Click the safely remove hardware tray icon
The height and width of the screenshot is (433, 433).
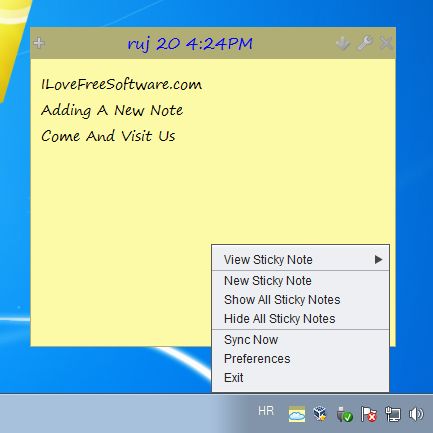(x=345, y=414)
